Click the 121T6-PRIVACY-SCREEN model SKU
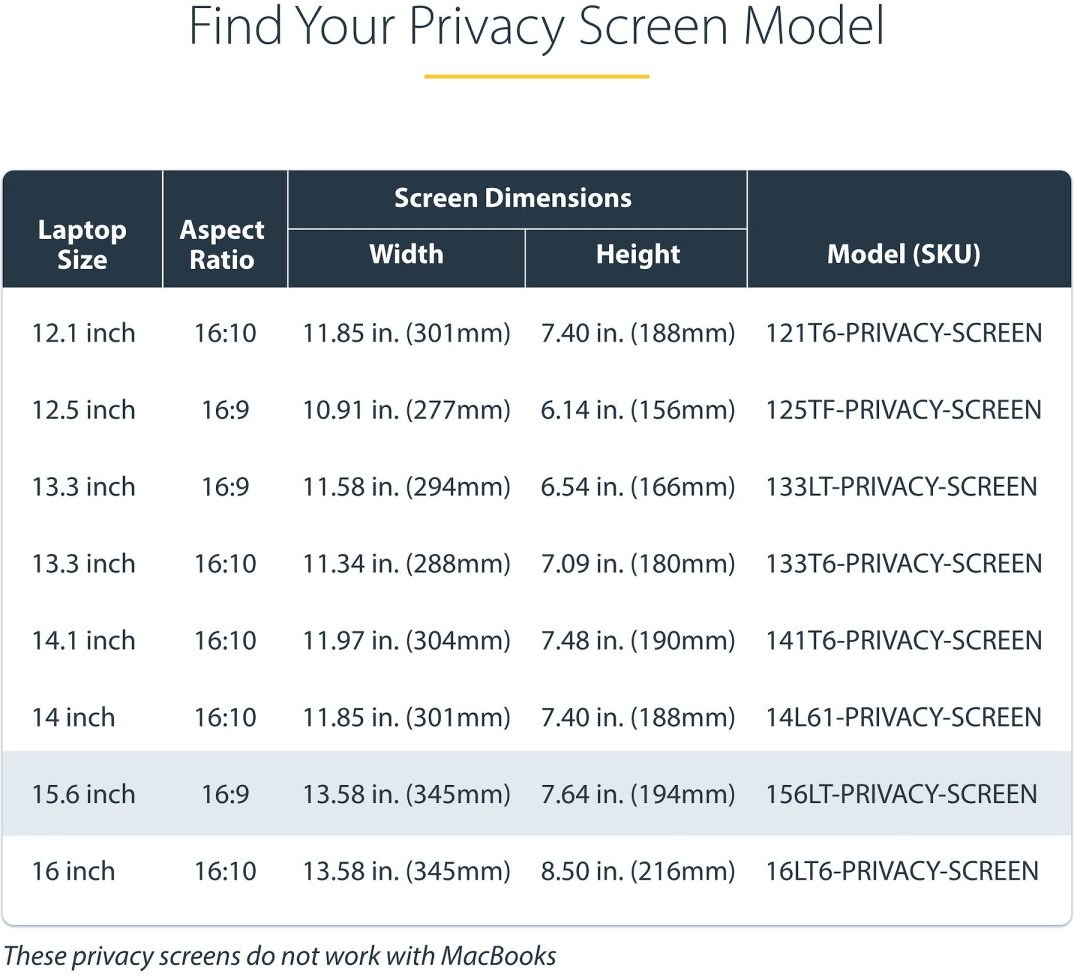Screen dimensions: 1074x976 pos(903,333)
